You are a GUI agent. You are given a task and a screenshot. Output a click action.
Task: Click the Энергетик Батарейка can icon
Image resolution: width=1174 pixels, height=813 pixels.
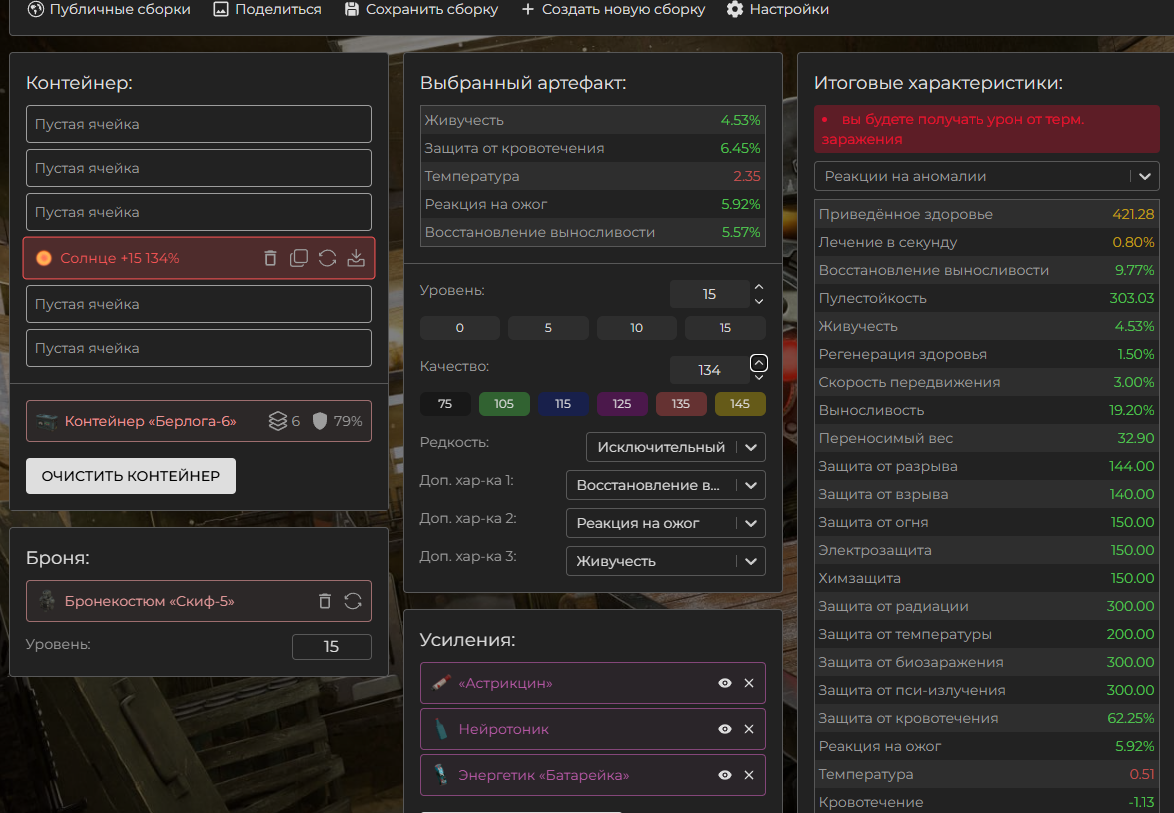(x=441, y=775)
